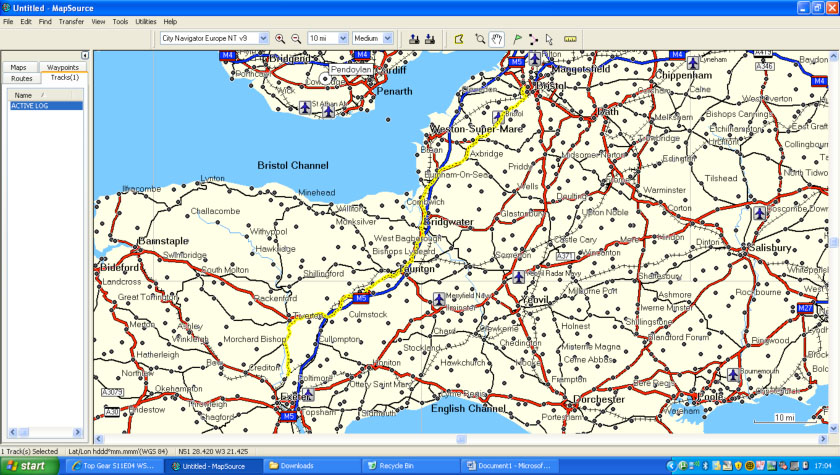Click the Zoom In magnifier icon
Screen dimensions: 840x475
280,39
